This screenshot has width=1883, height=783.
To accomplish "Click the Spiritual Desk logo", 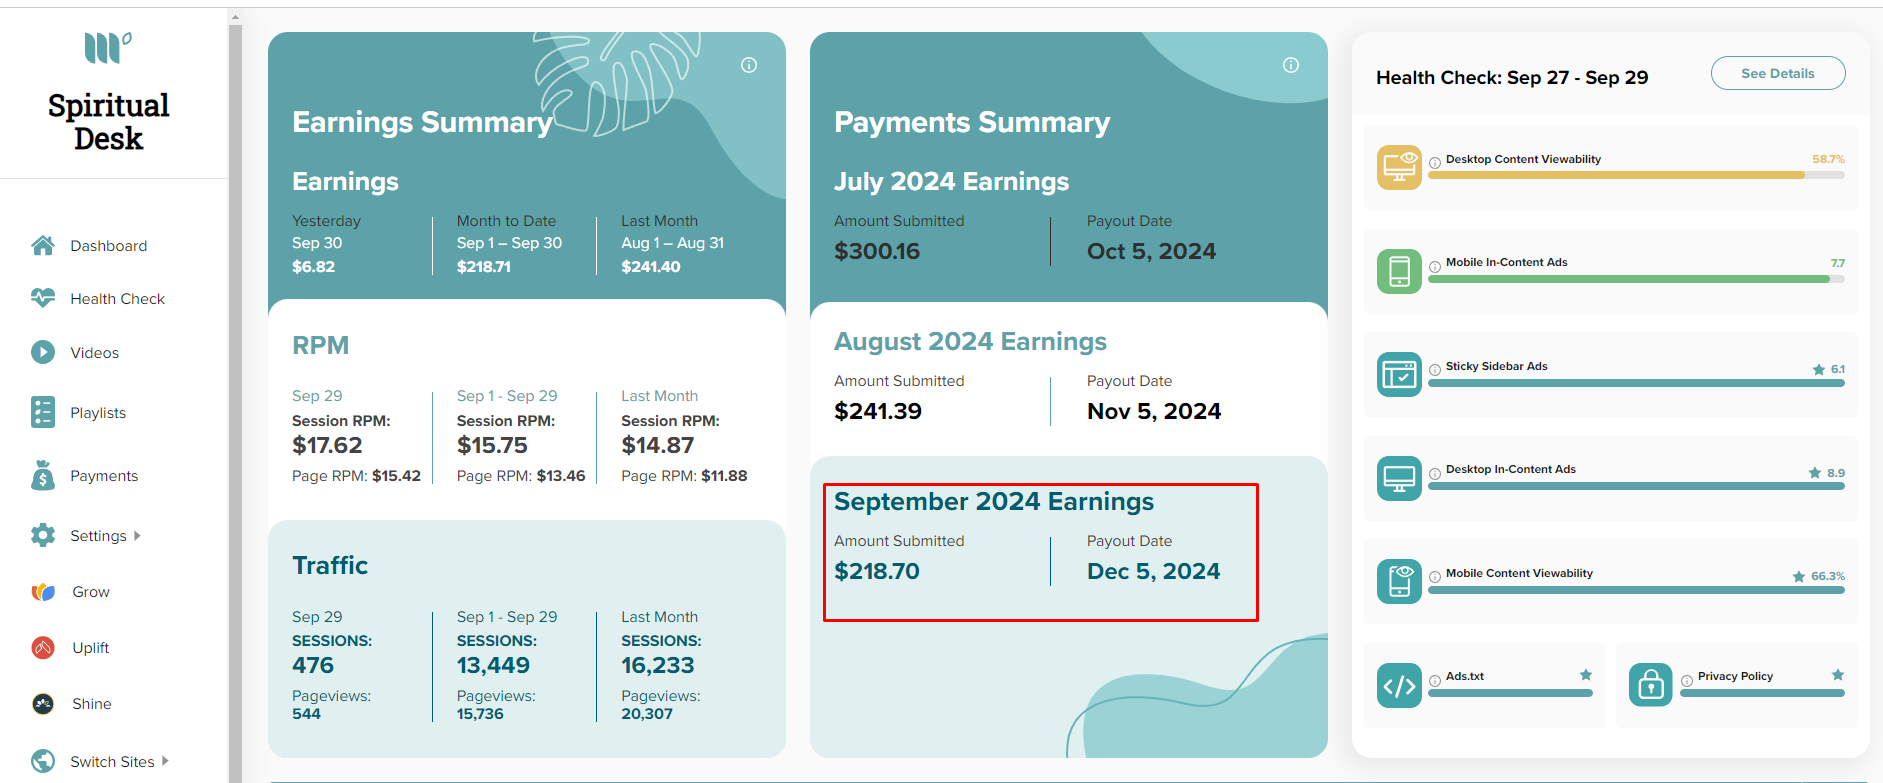I will [x=108, y=92].
